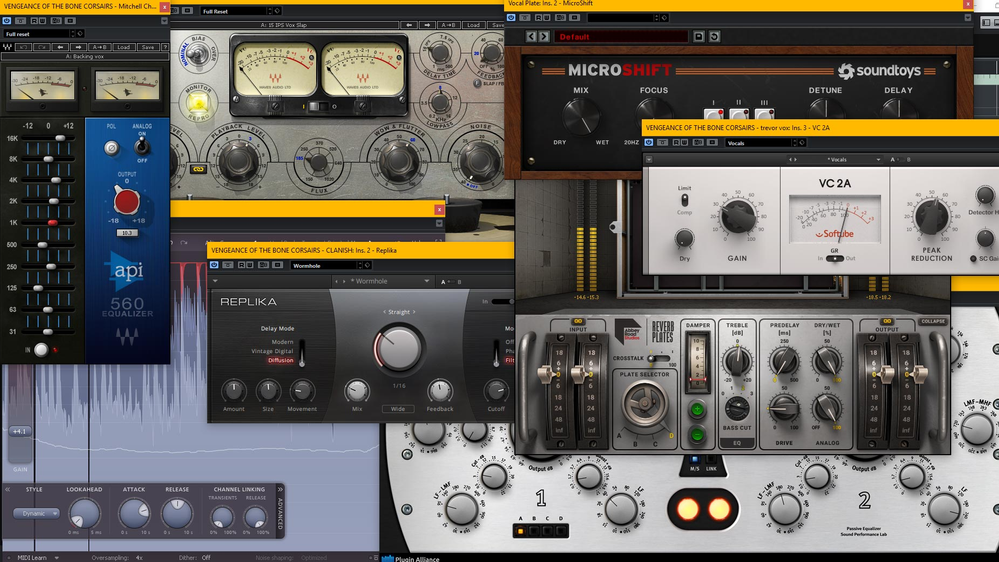Click the Redo arrow in API 560 toolbar
The width and height of the screenshot is (999, 562).
coord(42,47)
